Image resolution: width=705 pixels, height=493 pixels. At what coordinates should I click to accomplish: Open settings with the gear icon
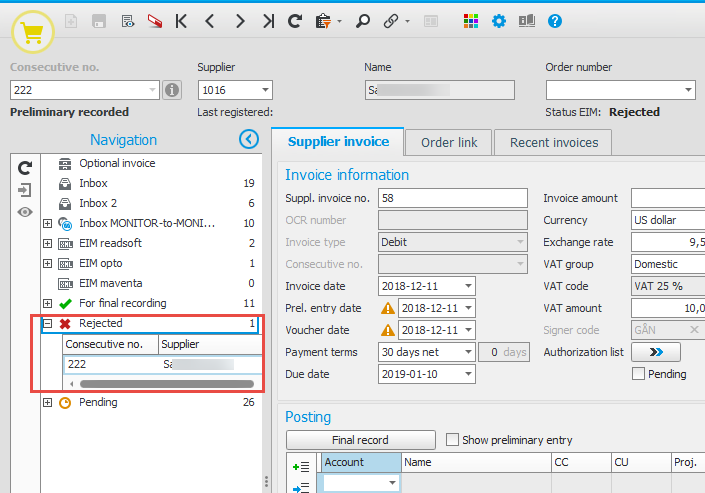point(499,21)
